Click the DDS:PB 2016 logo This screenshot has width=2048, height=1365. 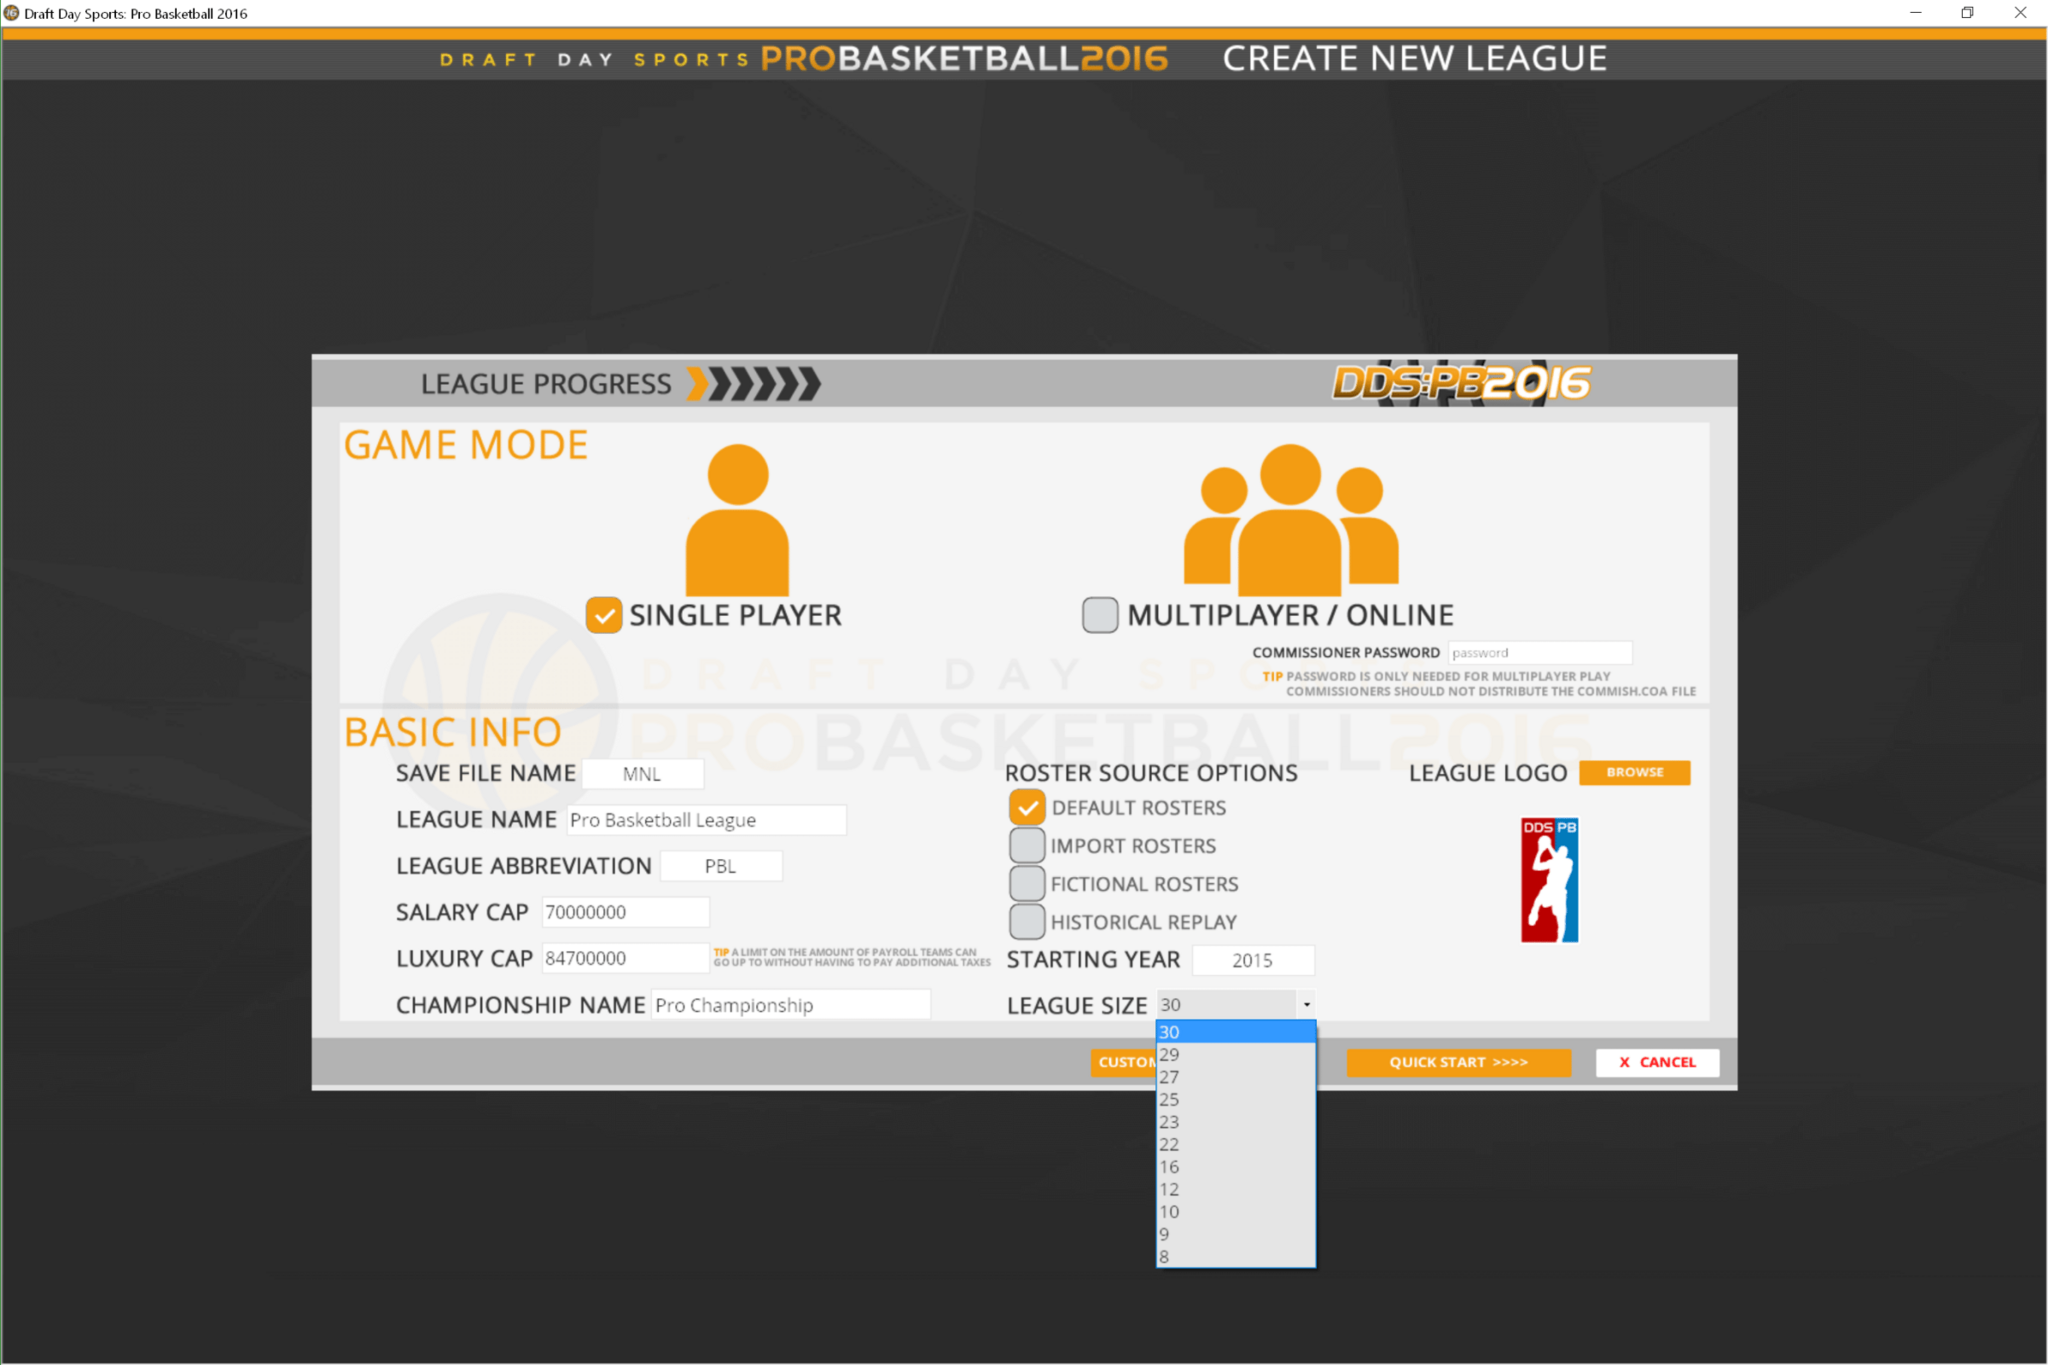[1461, 383]
